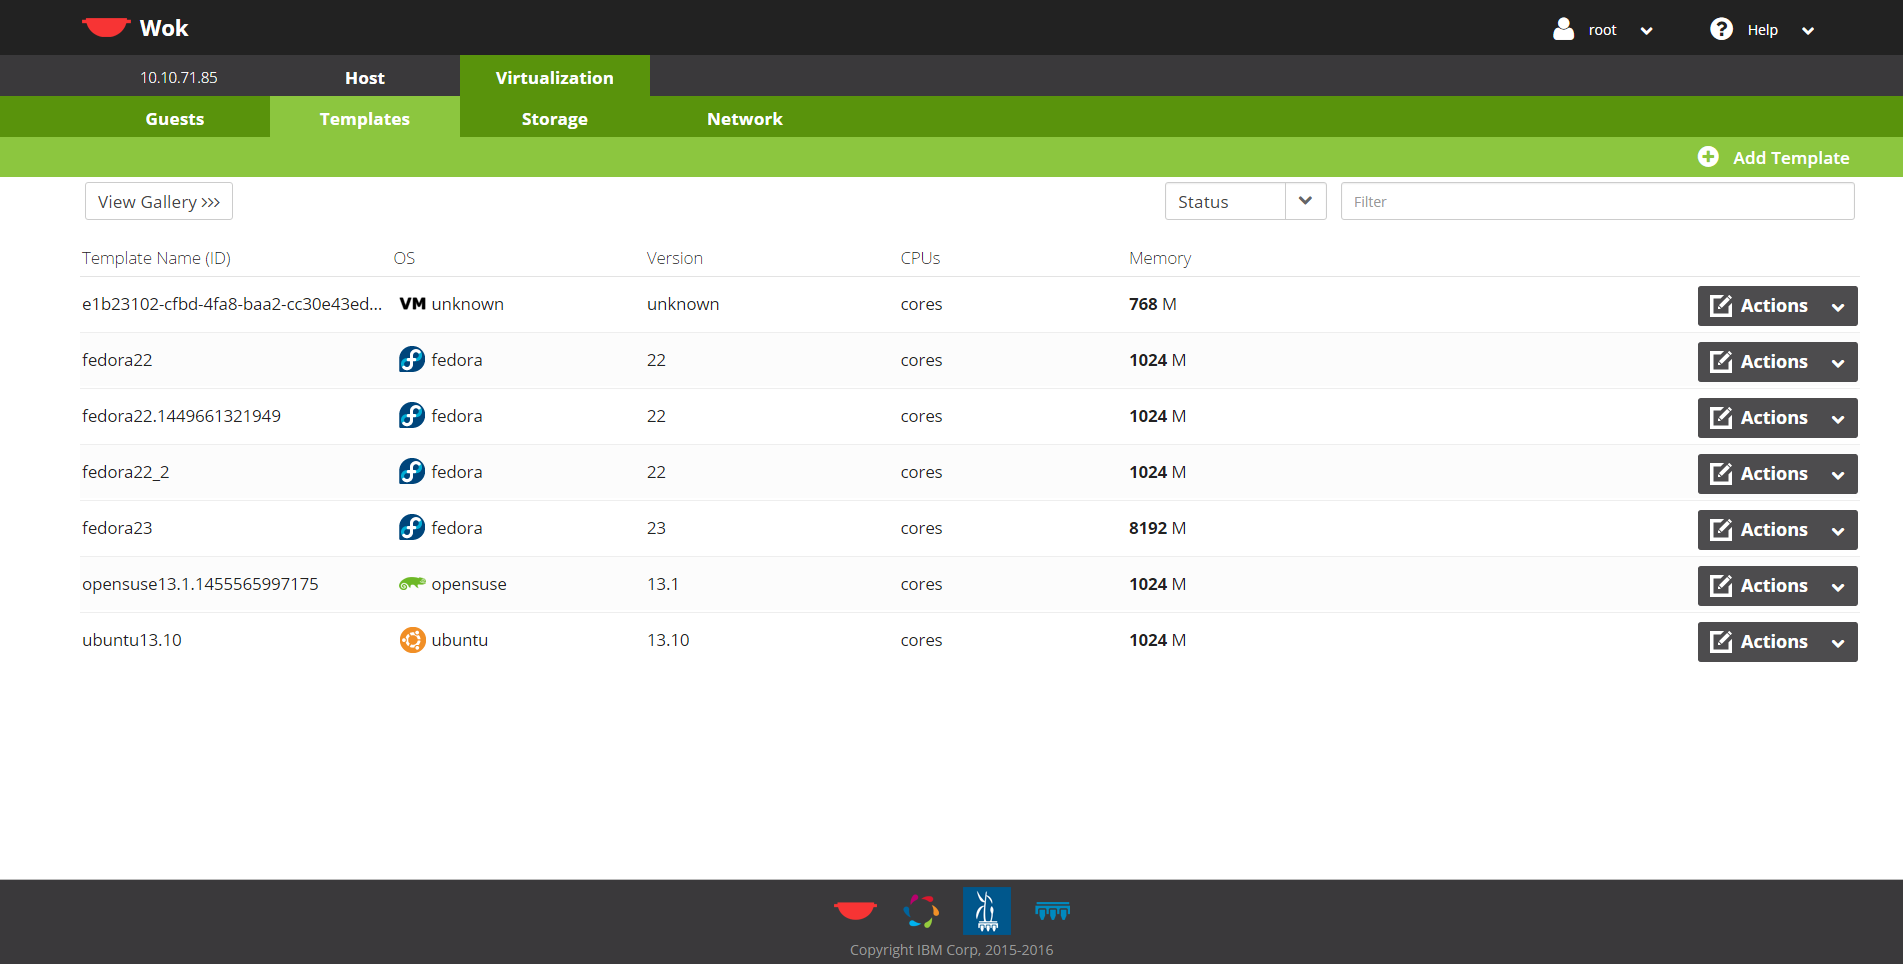Click the red wok icon in footer
The width and height of the screenshot is (1903, 964).
(855, 910)
